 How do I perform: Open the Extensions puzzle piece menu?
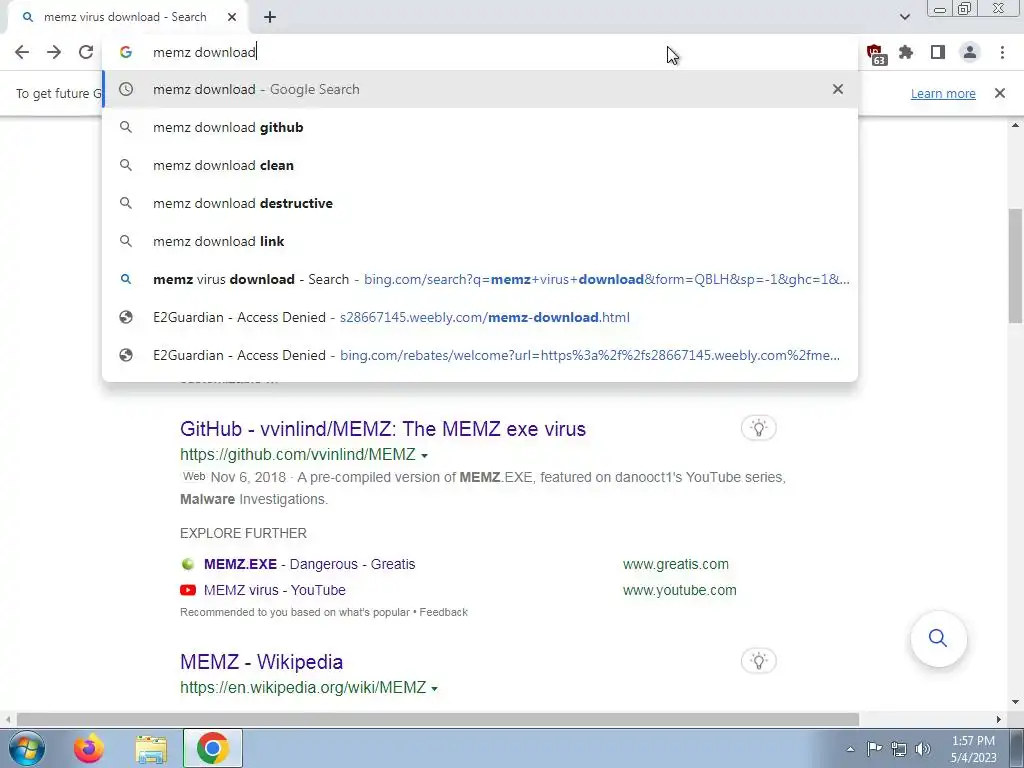click(906, 52)
